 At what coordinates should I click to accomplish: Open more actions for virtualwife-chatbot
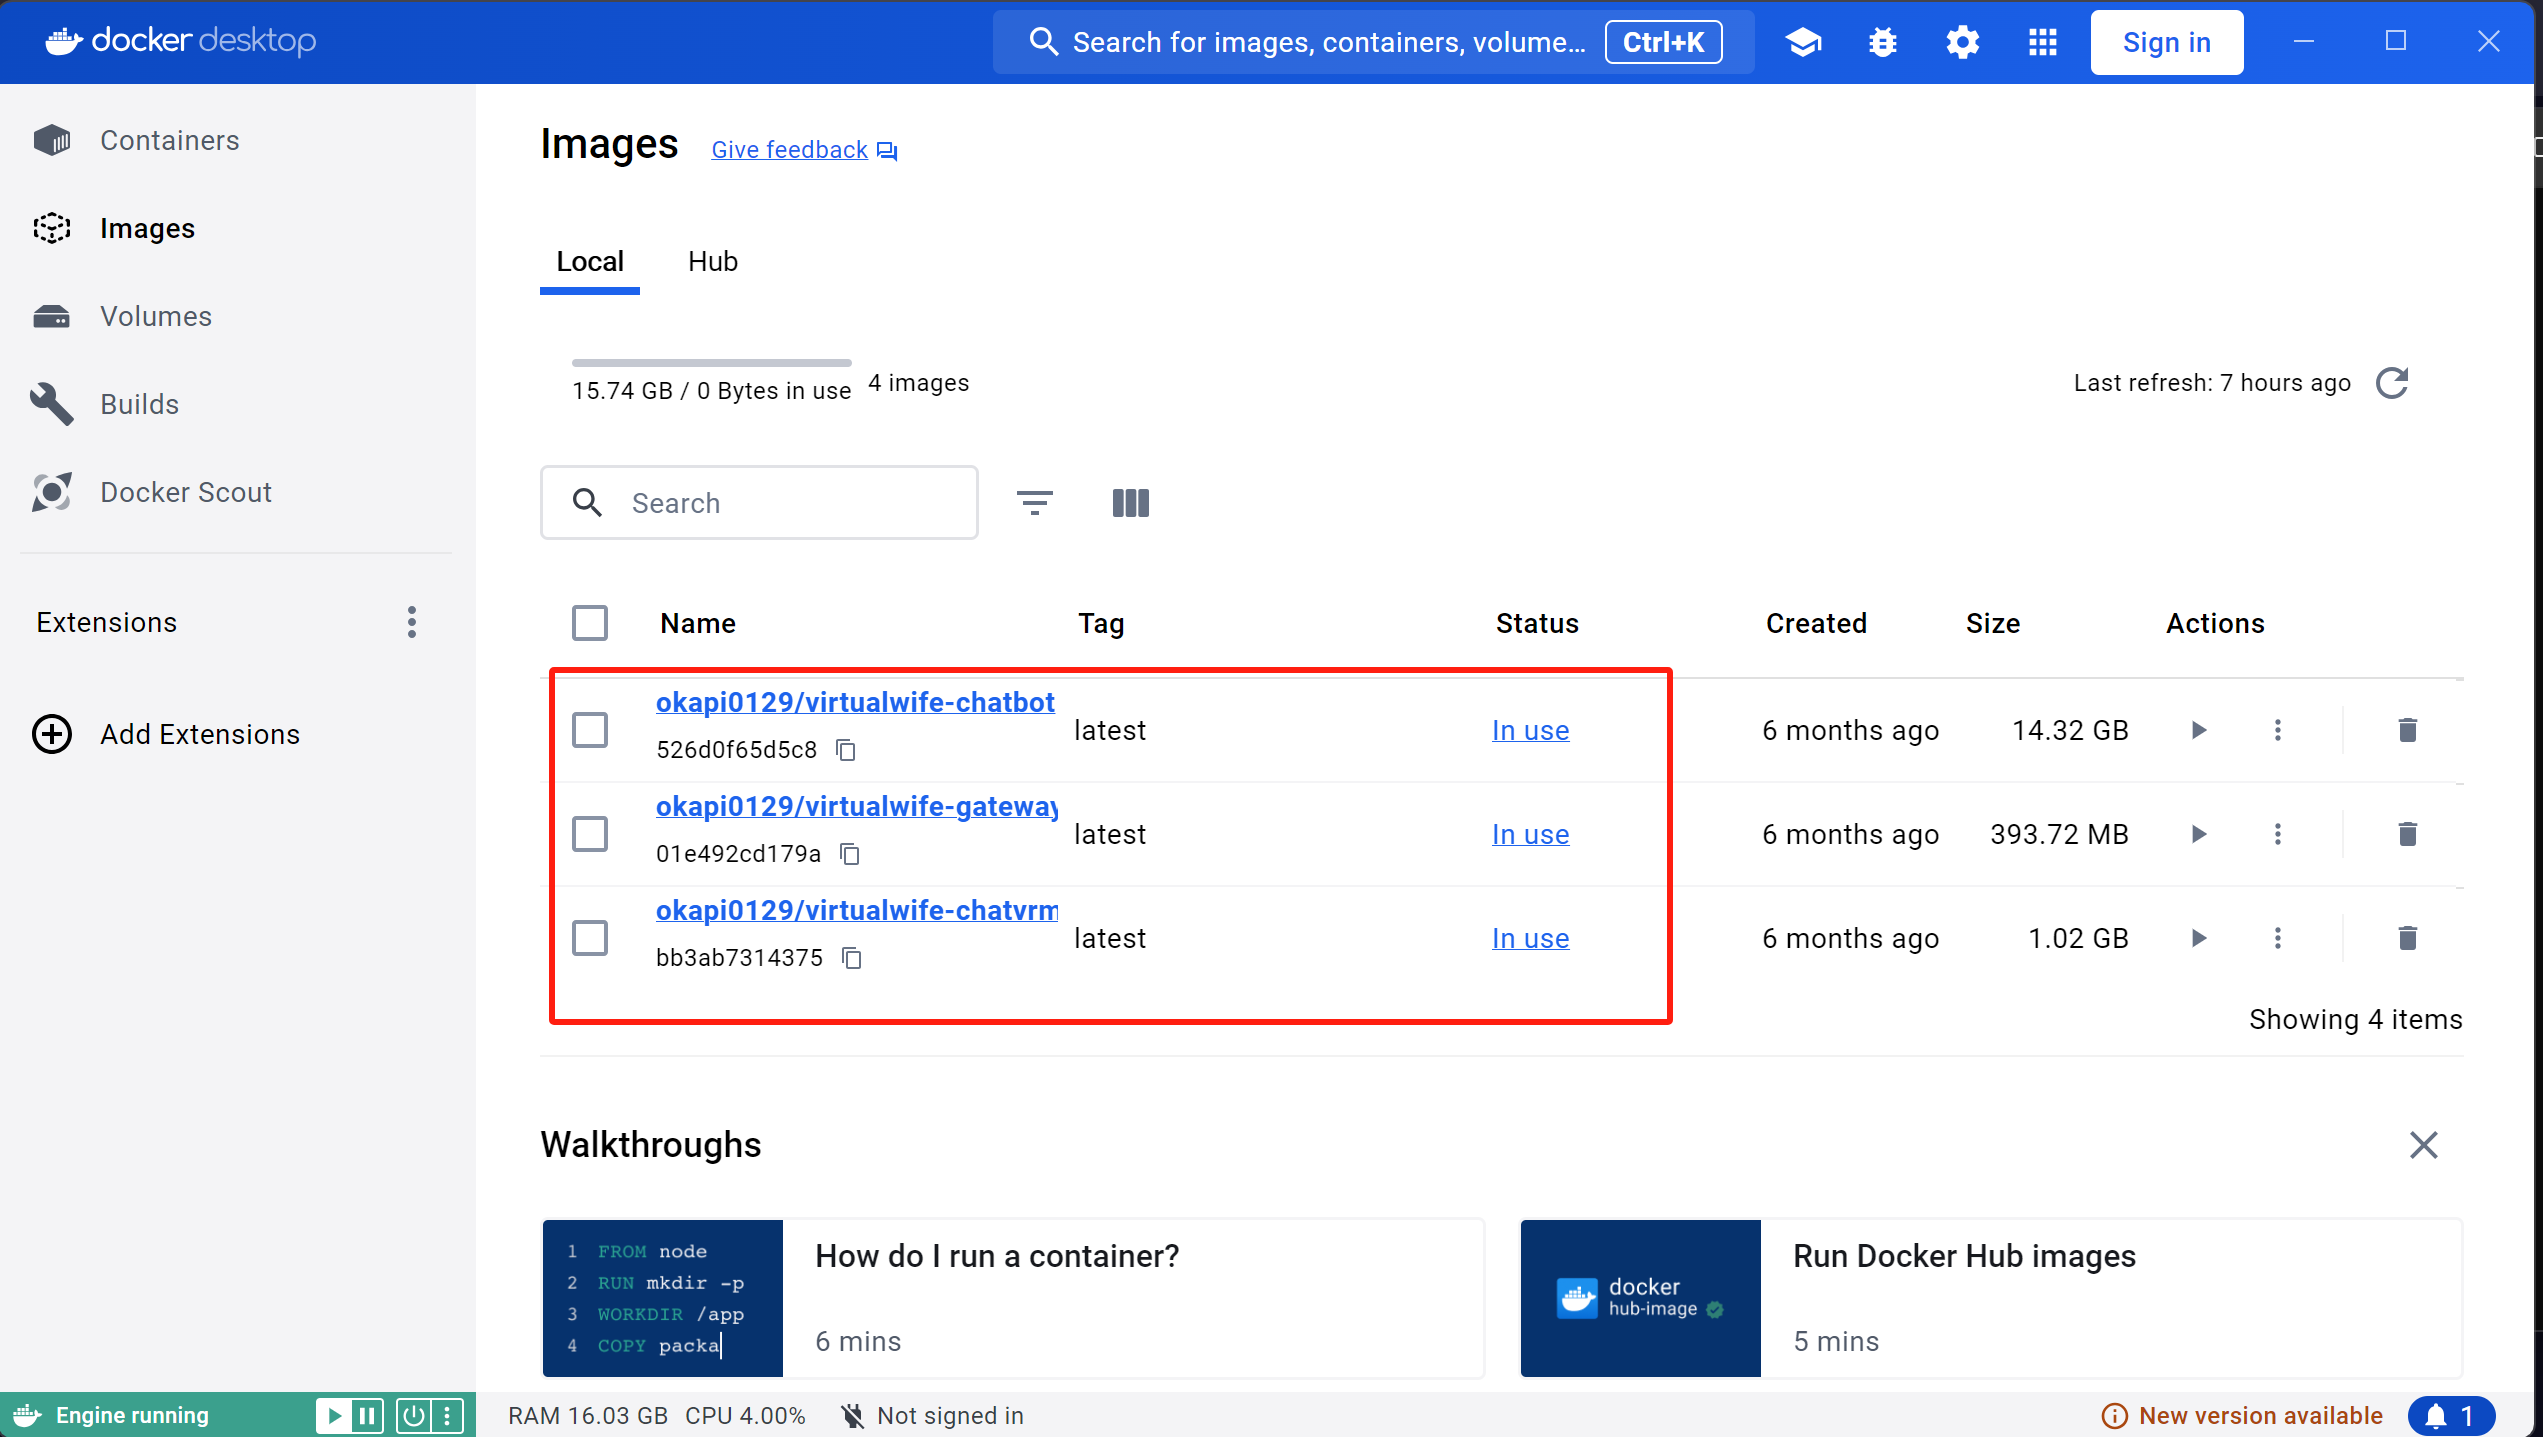pos(2278,730)
